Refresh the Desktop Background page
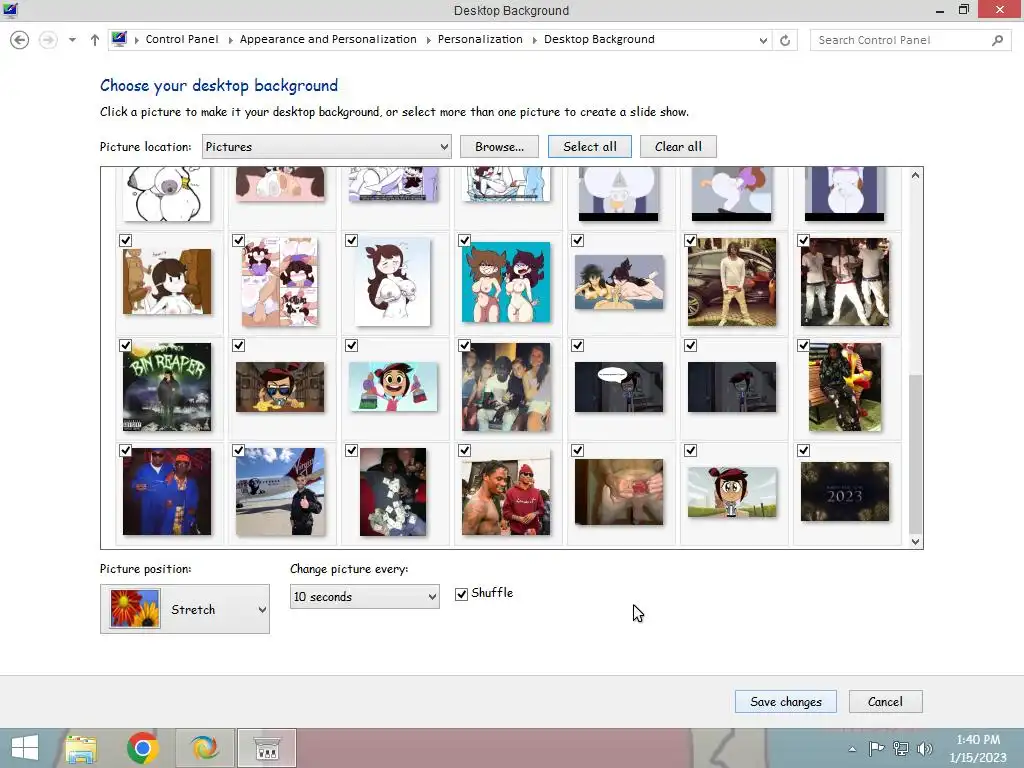The height and width of the screenshot is (768, 1024). 785,40
